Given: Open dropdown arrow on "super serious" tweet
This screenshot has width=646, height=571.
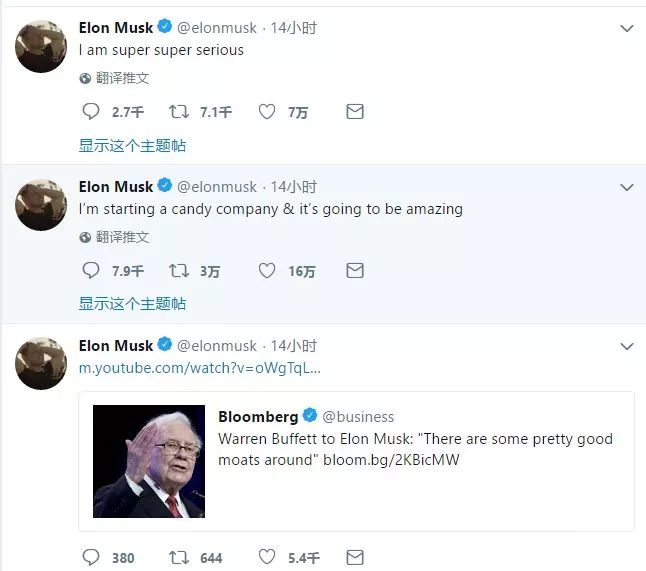Looking at the screenshot, I should click(627, 29).
